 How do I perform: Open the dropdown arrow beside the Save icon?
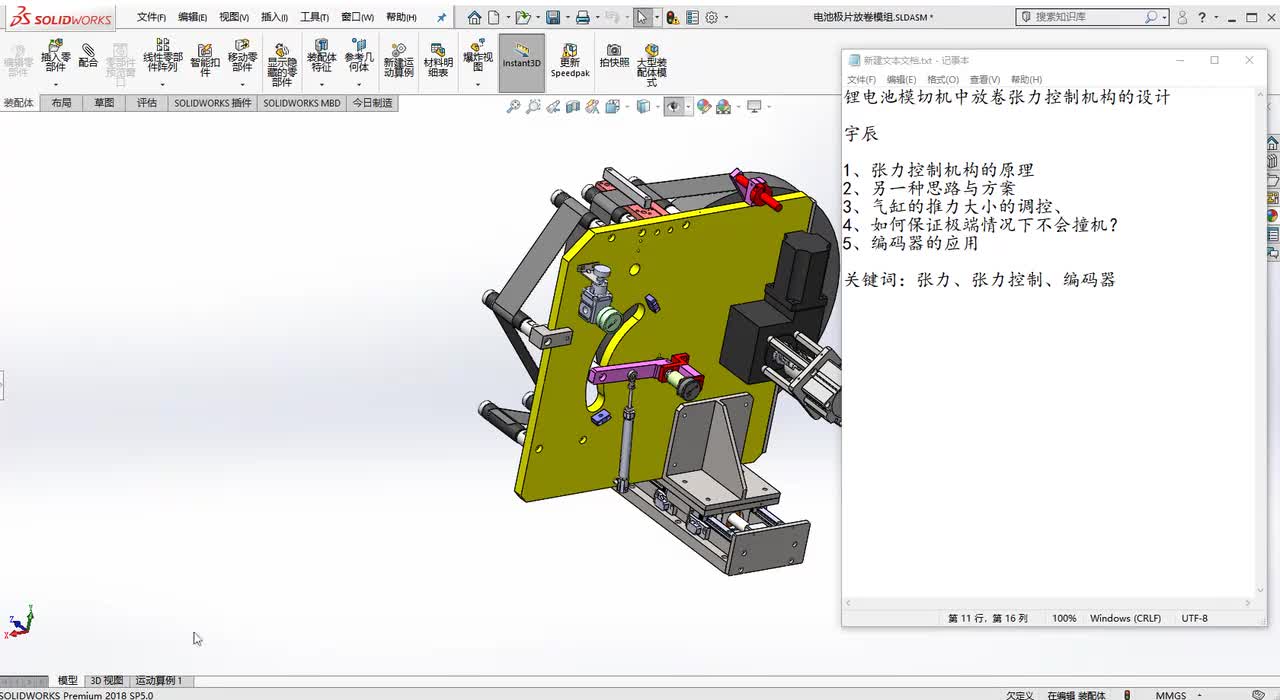(x=567, y=18)
